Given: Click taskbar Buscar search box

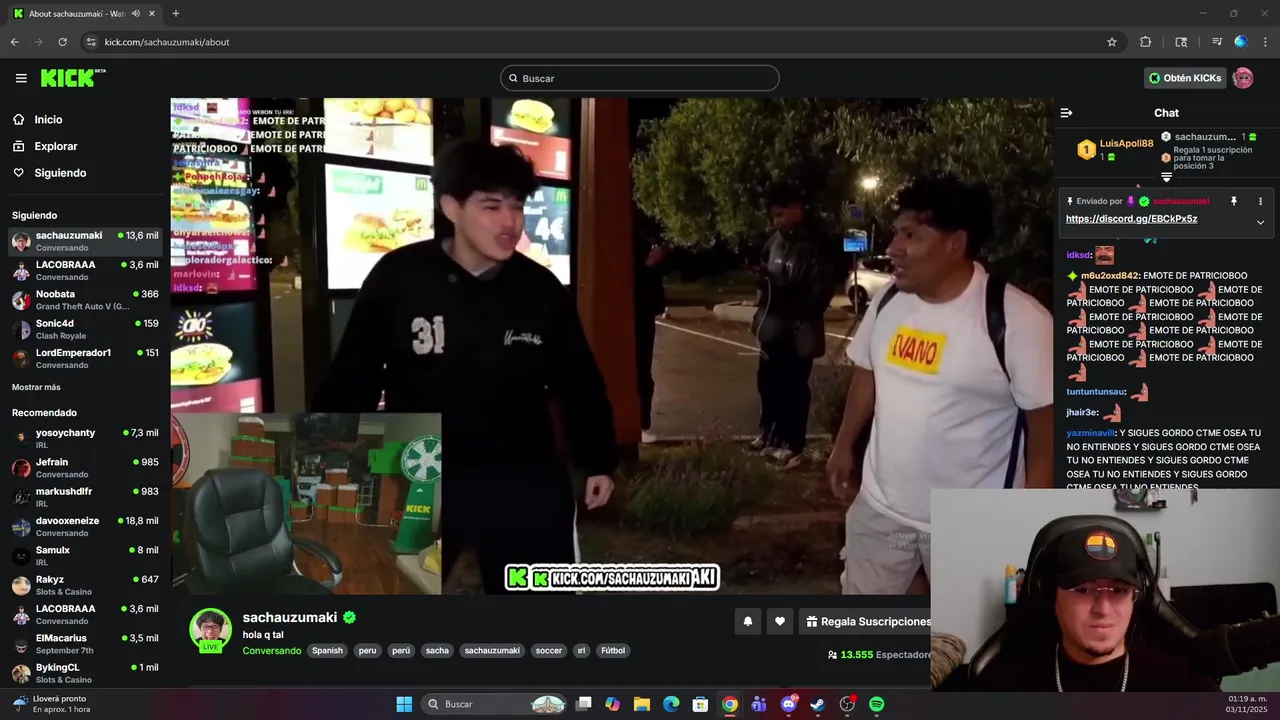Looking at the screenshot, I should (496, 704).
